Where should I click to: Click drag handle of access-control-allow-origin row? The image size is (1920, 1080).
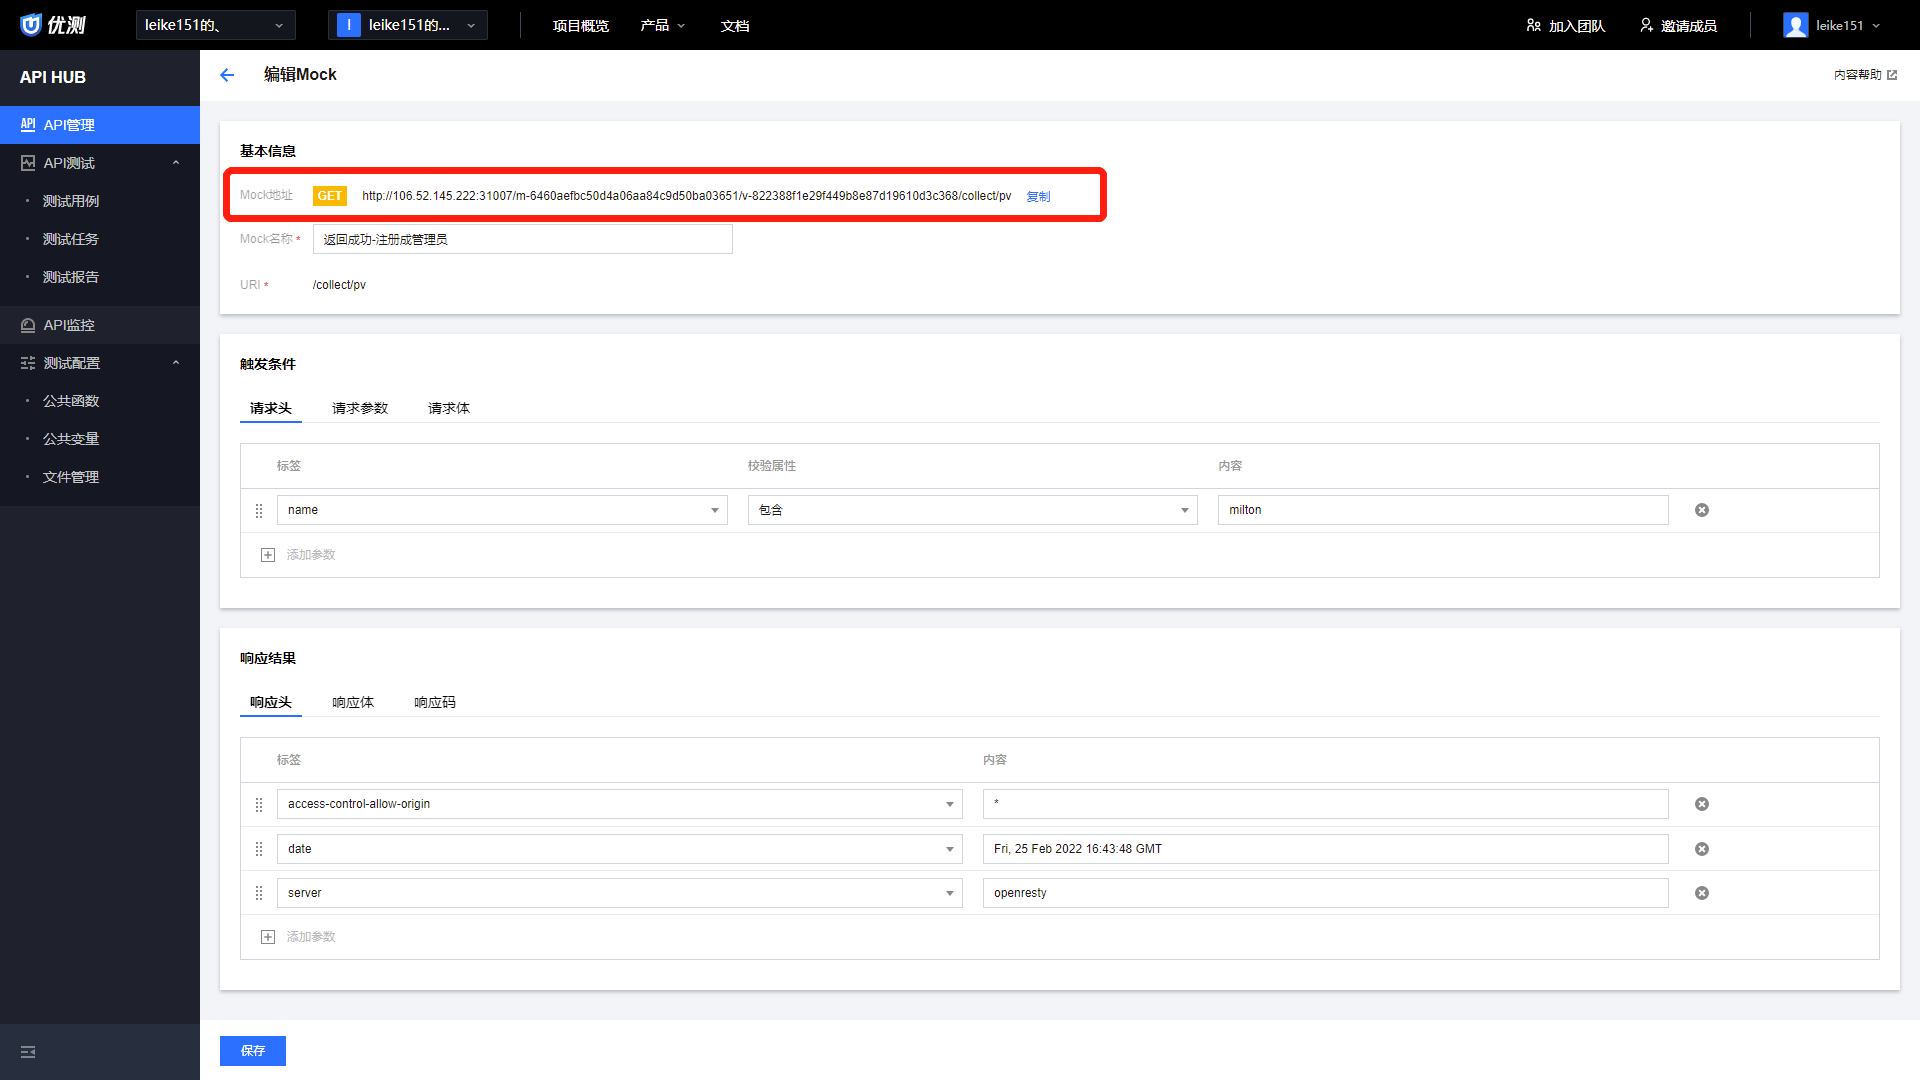pyautogui.click(x=259, y=804)
